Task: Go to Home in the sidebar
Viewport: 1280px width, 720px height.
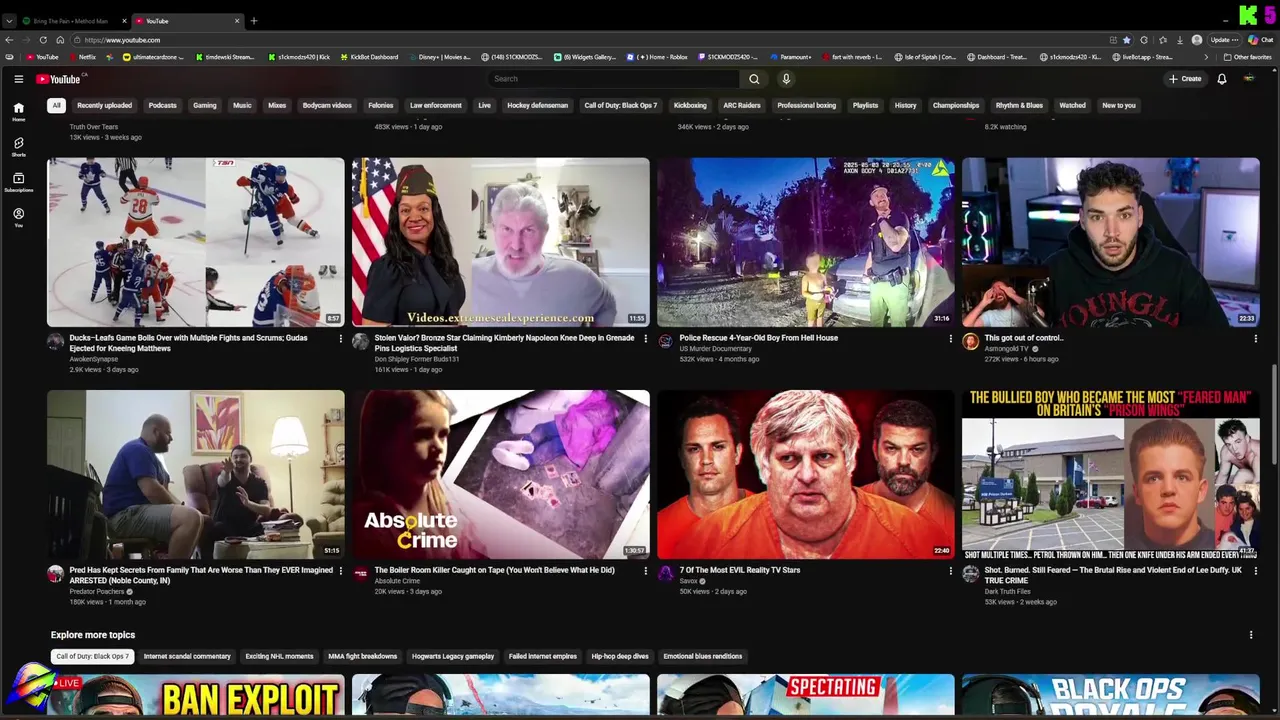Action: 18,111
